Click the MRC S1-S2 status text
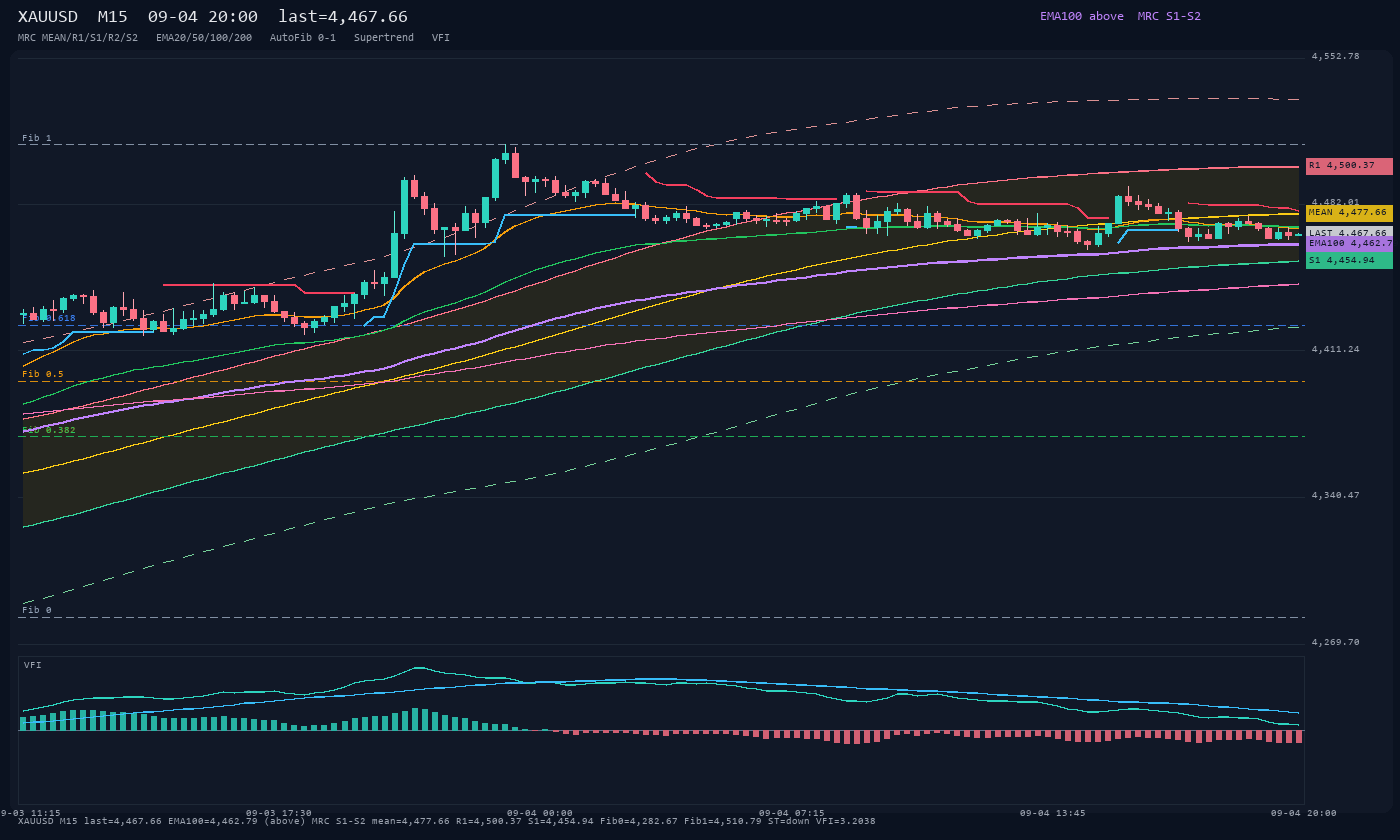Image resolution: width=1400 pixels, height=840 pixels. point(1169,16)
